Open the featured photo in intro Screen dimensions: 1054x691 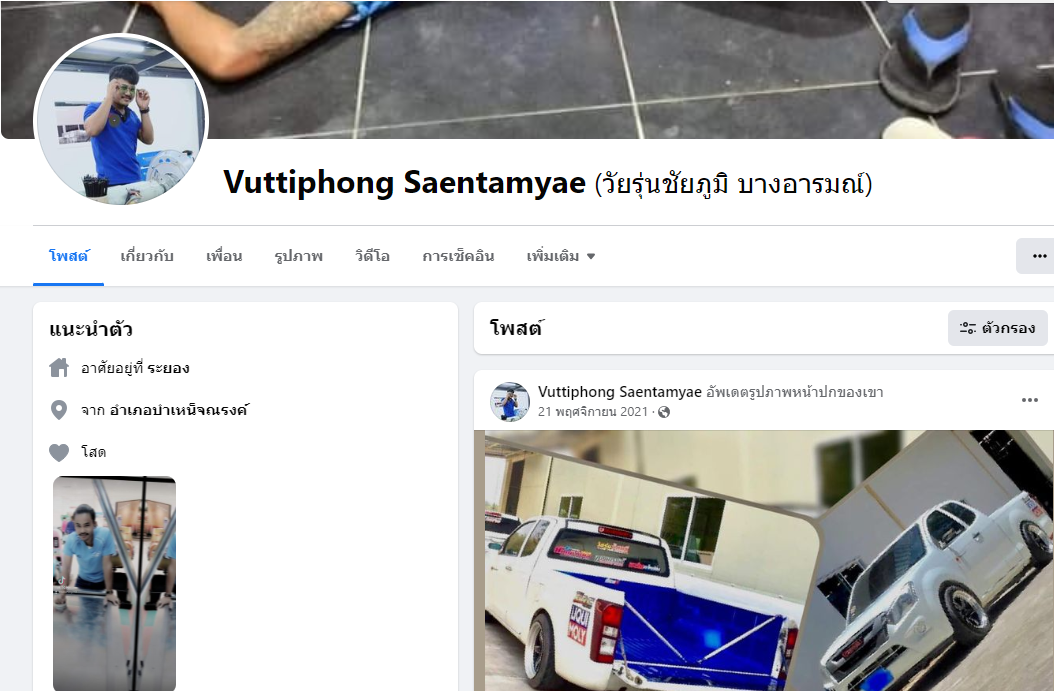click(114, 583)
